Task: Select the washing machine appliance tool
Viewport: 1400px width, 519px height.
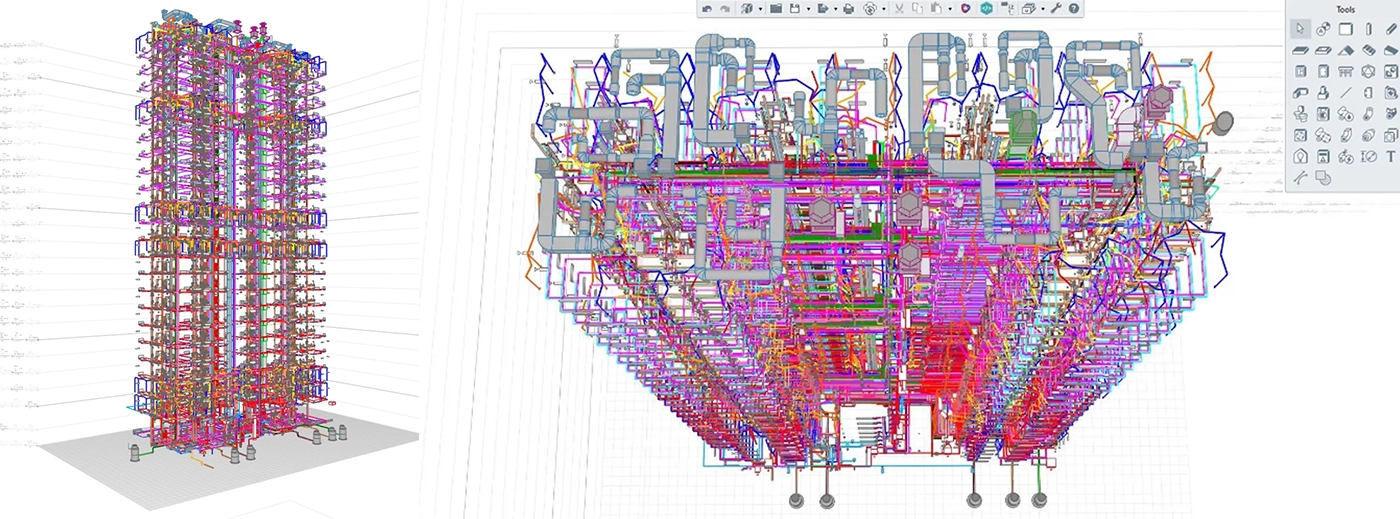Action: (x=1323, y=114)
